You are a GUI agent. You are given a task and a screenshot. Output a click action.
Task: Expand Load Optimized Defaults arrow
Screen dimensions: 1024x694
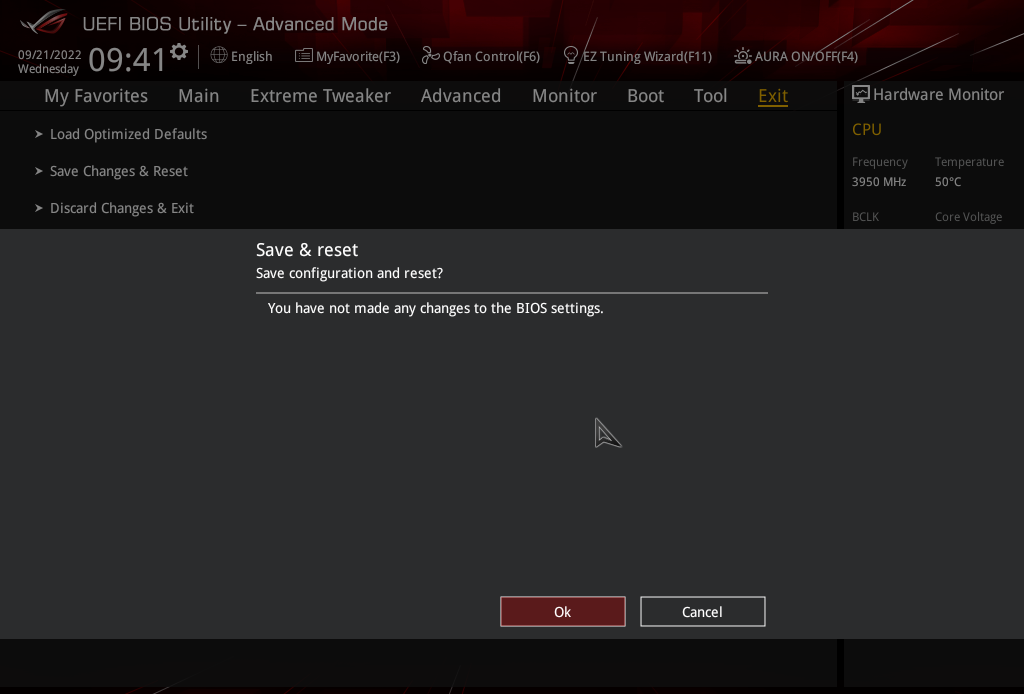pos(39,134)
